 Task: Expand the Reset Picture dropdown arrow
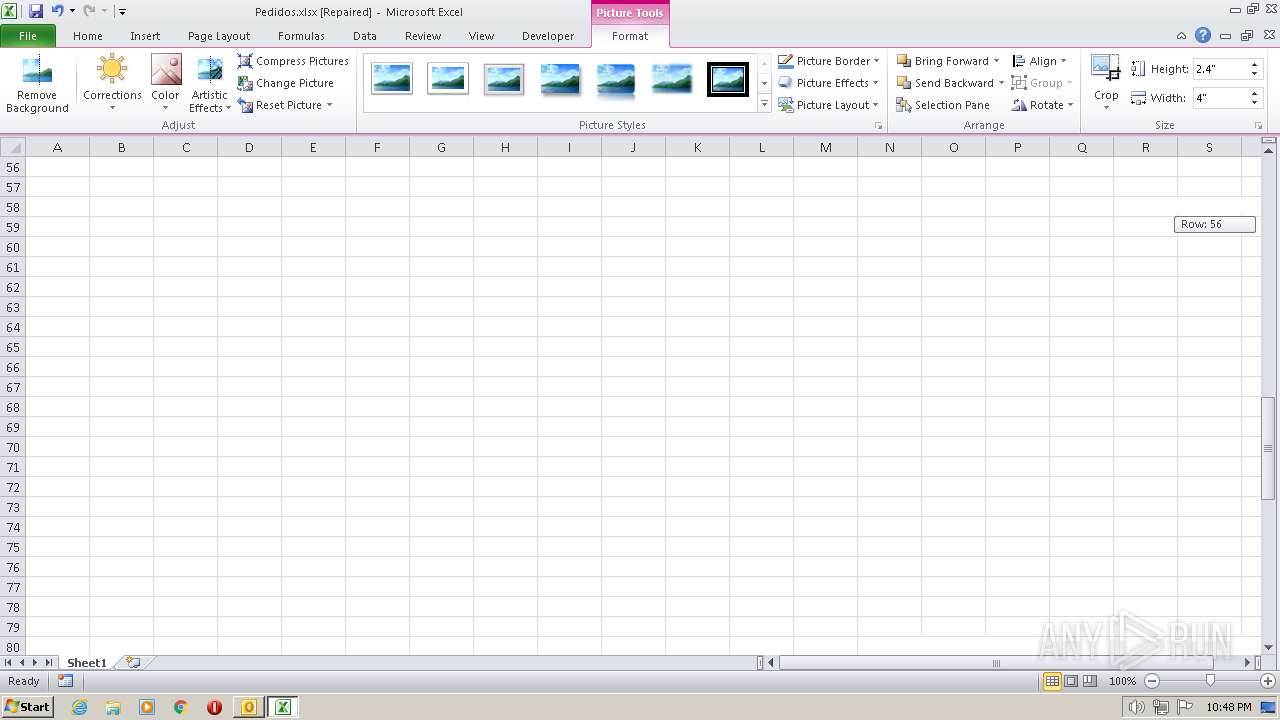(329, 105)
